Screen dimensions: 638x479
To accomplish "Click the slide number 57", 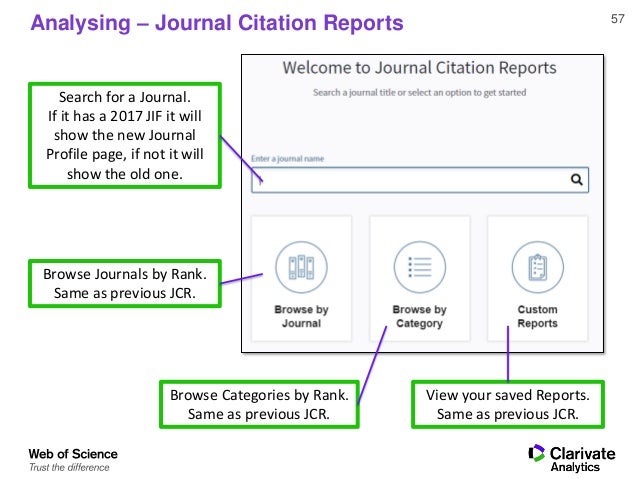I will click(x=617, y=19).
